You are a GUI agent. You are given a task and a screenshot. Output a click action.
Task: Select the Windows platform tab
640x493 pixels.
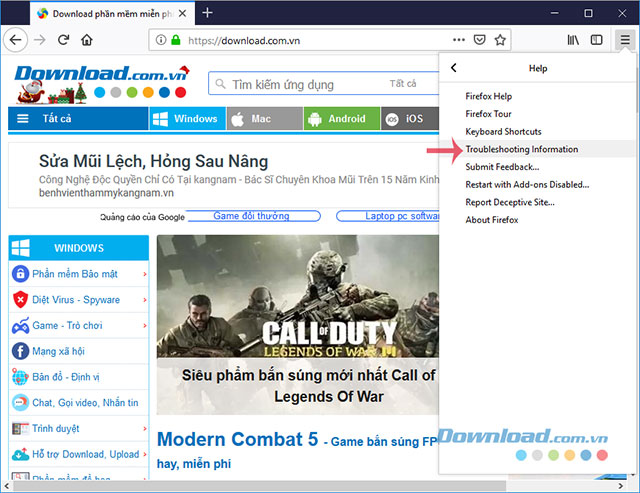(x=187, y=118)
